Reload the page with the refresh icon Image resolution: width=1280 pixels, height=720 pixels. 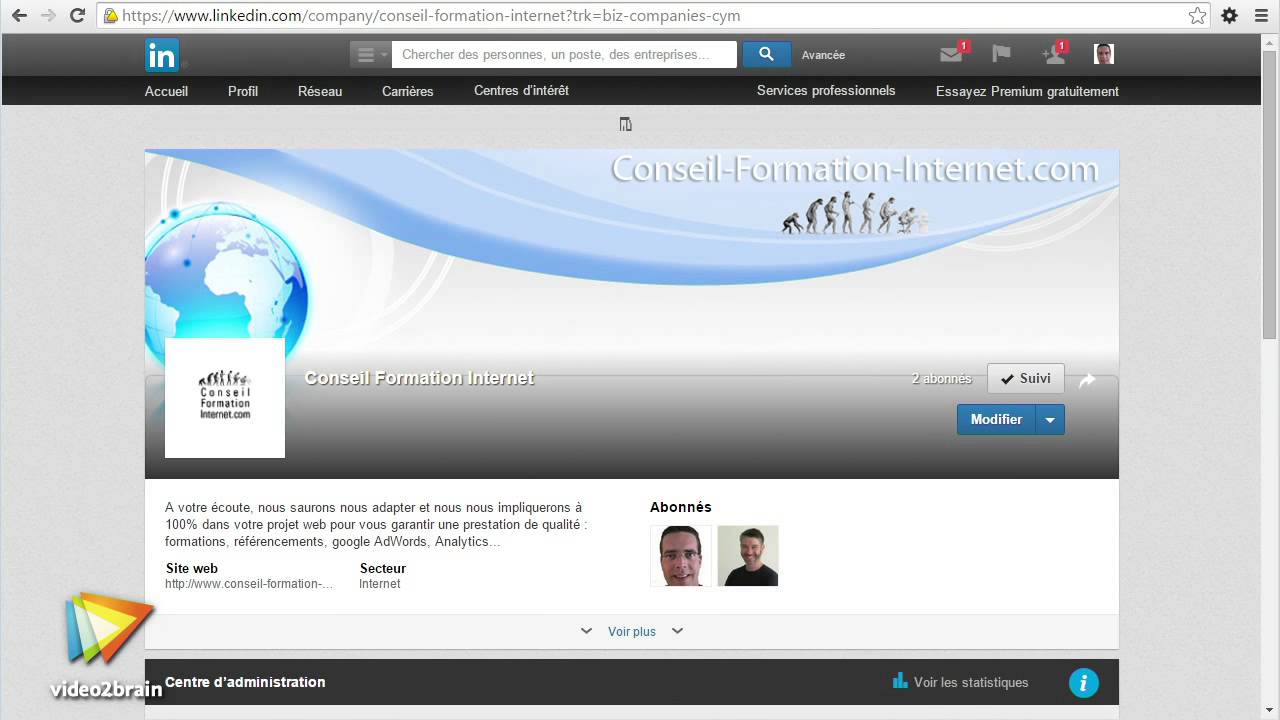[77, 16]
